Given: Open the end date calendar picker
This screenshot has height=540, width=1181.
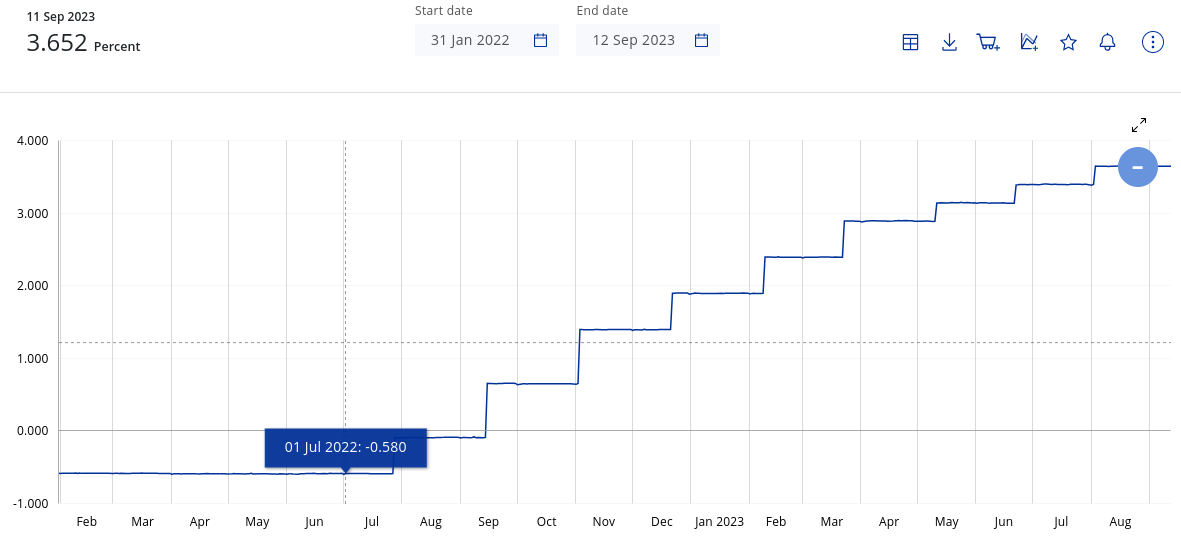Looking at the screenshot, I should [x=702, y=40].
